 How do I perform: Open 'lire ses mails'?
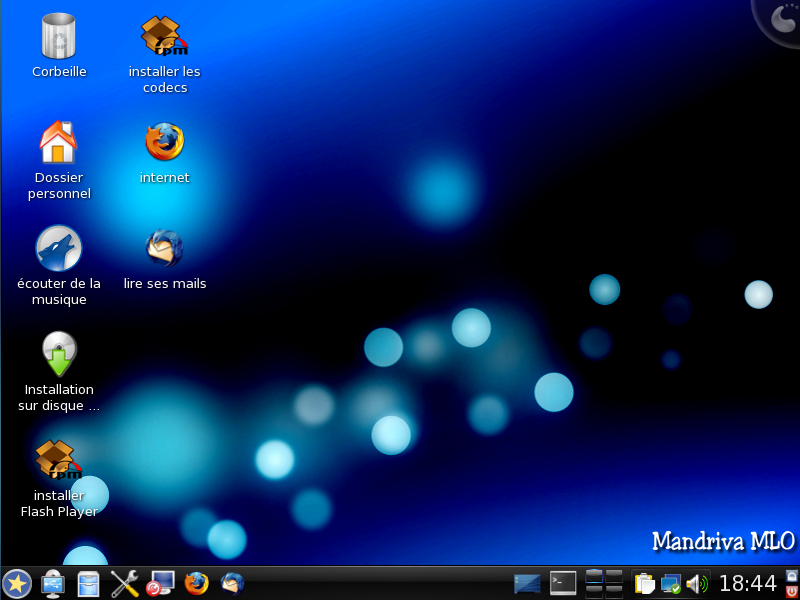[x=163, y=247]
